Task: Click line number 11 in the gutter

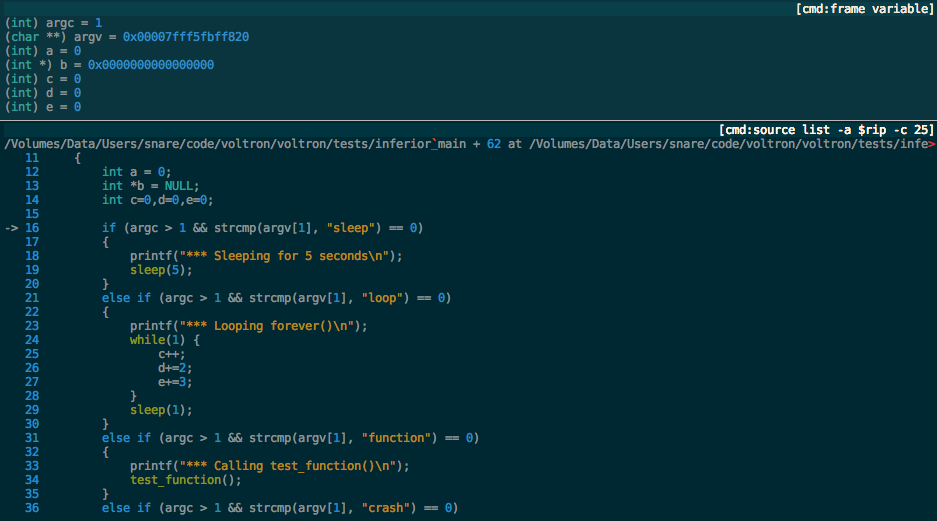Action: click(32, 159)
